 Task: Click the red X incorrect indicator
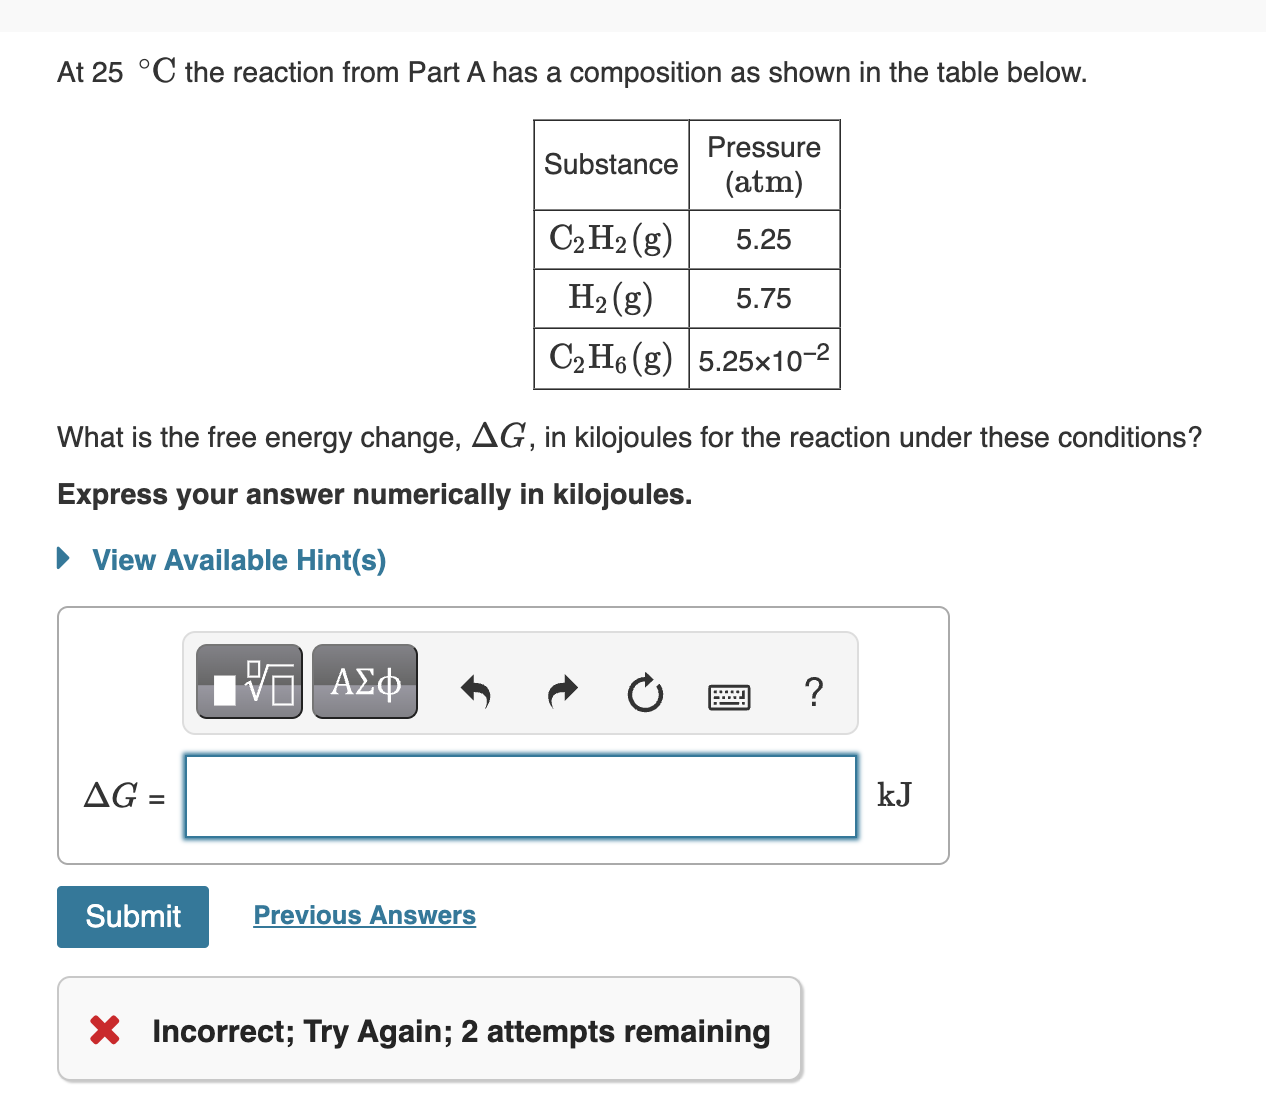[x=104, y=1030]
